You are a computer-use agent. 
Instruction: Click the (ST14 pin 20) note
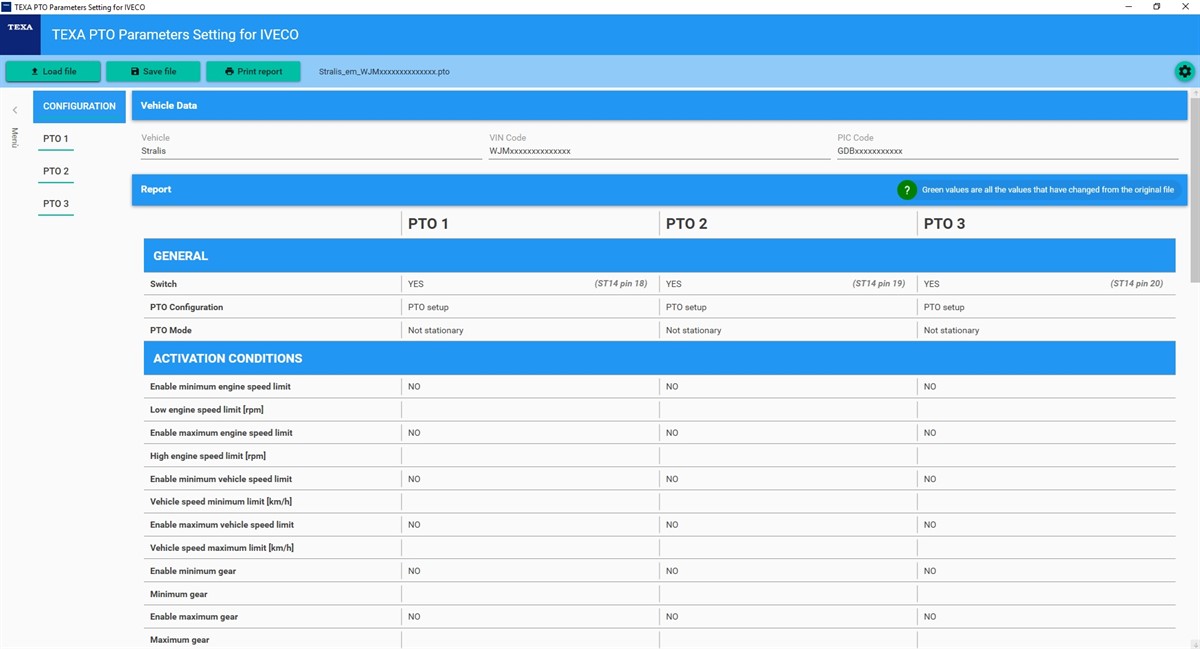pyautogui.click(x=1137, y=284)
